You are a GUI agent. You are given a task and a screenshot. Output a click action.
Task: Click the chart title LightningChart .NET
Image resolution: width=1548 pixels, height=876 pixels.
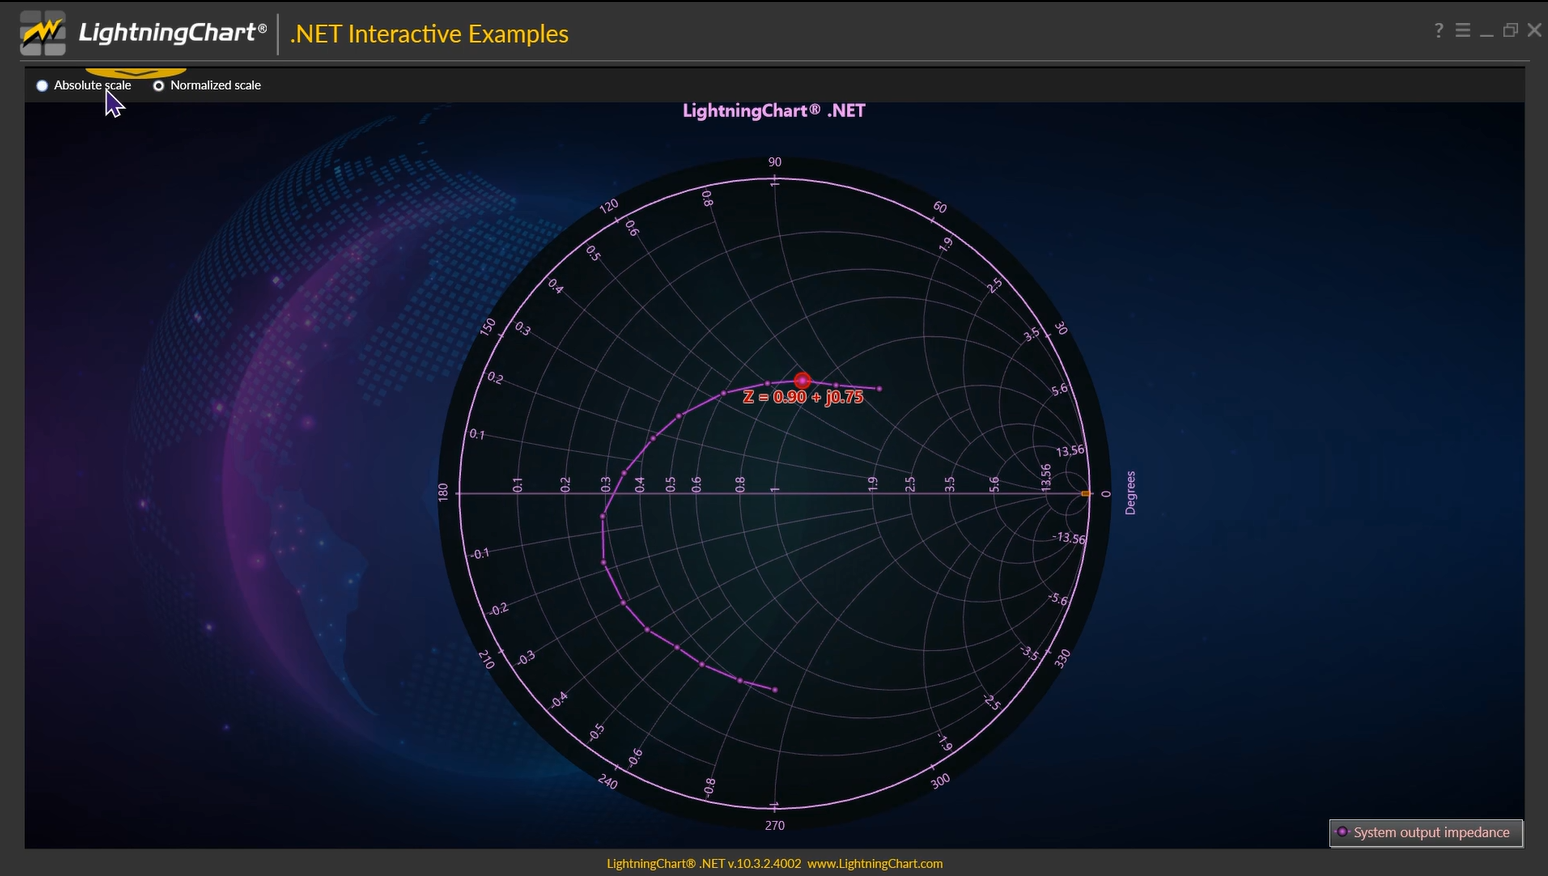[x=773, y=111]
